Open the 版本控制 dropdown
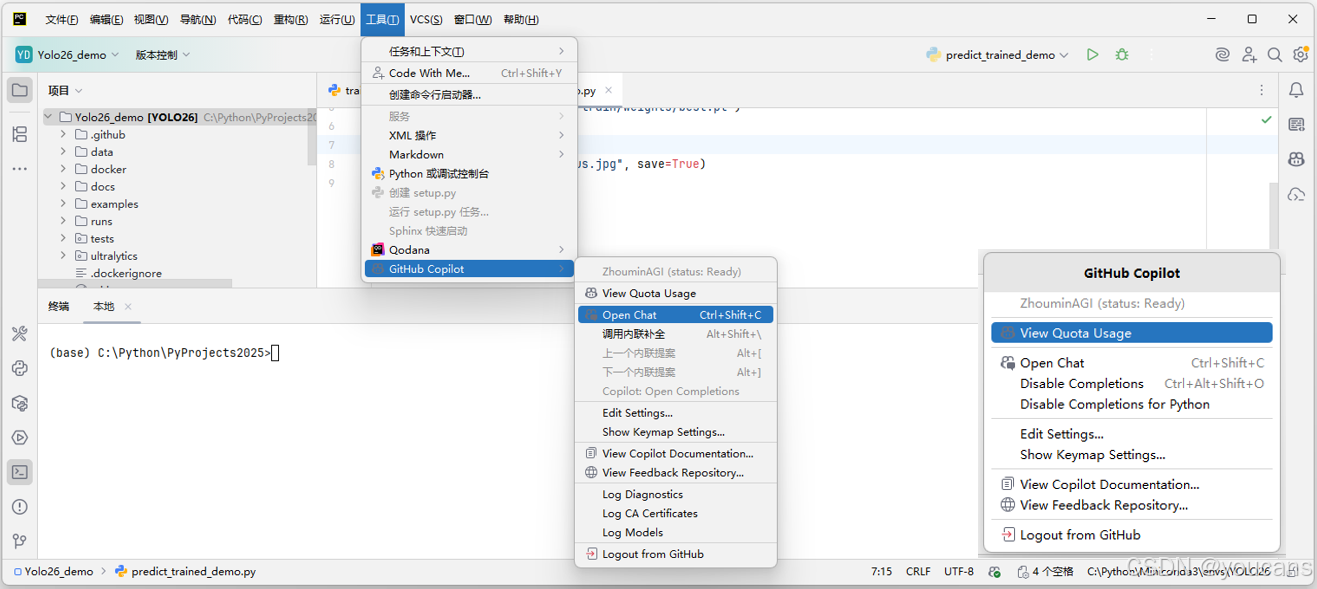 (x=163, y=55)
